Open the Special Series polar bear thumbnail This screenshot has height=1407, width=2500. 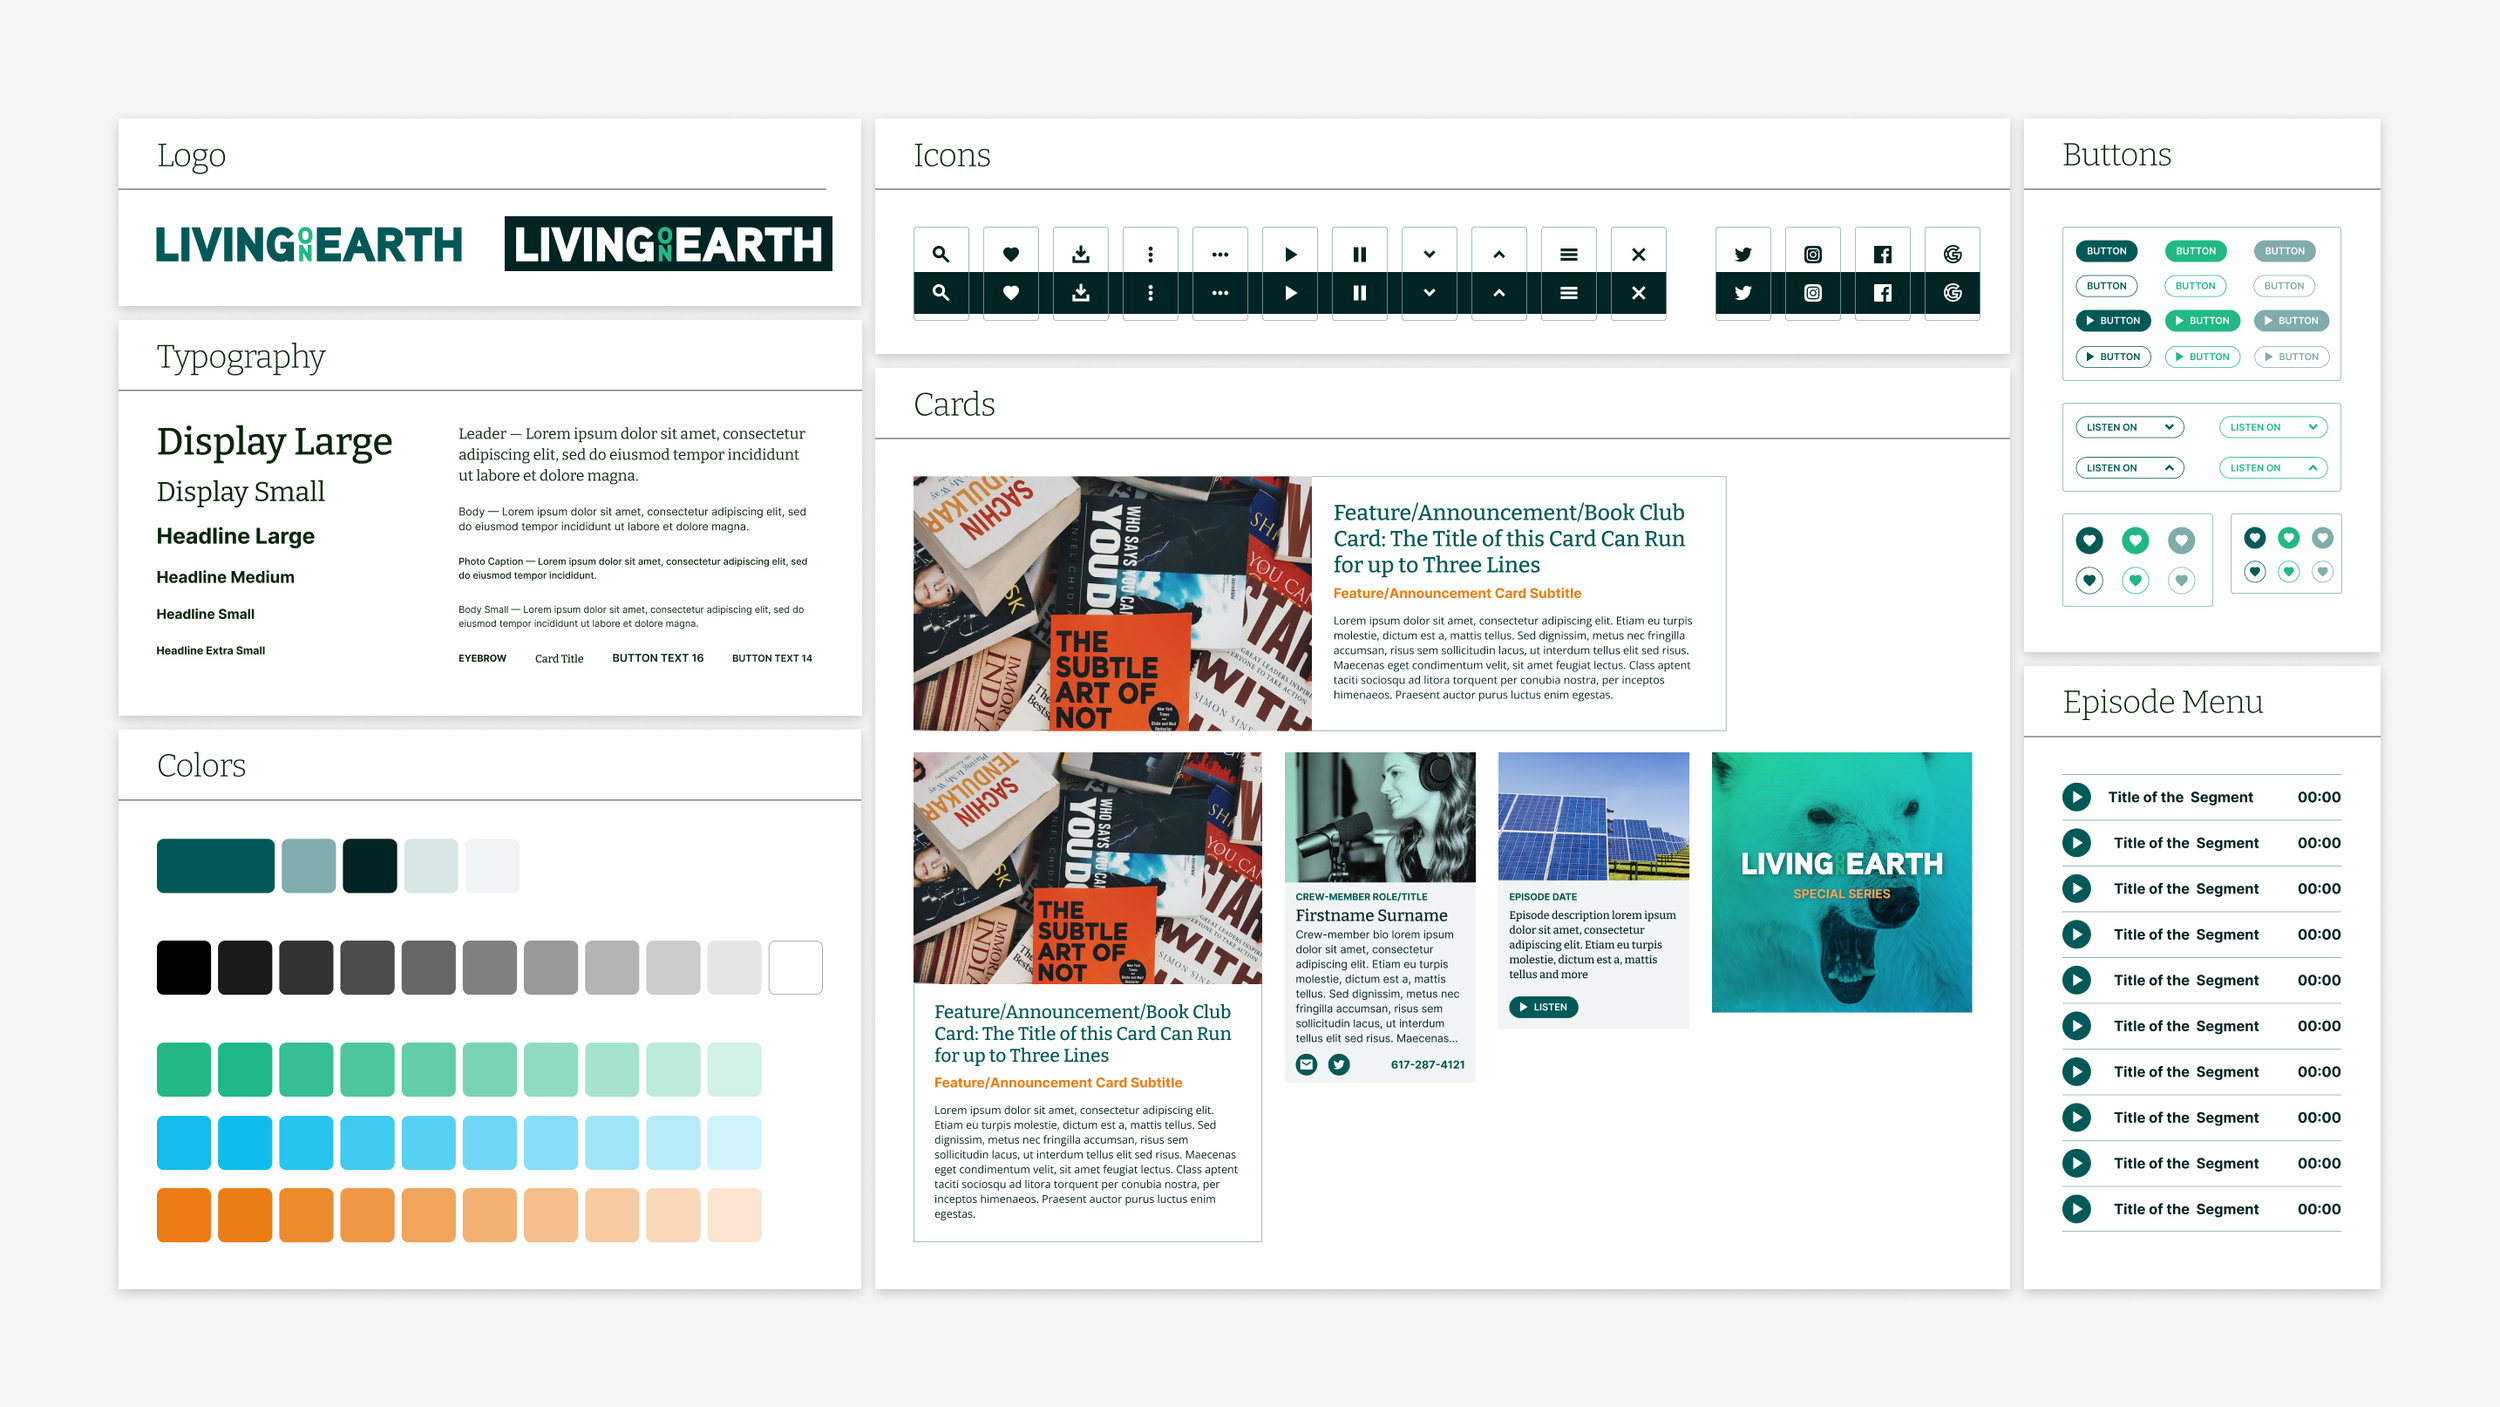[x=1841, y=882]
